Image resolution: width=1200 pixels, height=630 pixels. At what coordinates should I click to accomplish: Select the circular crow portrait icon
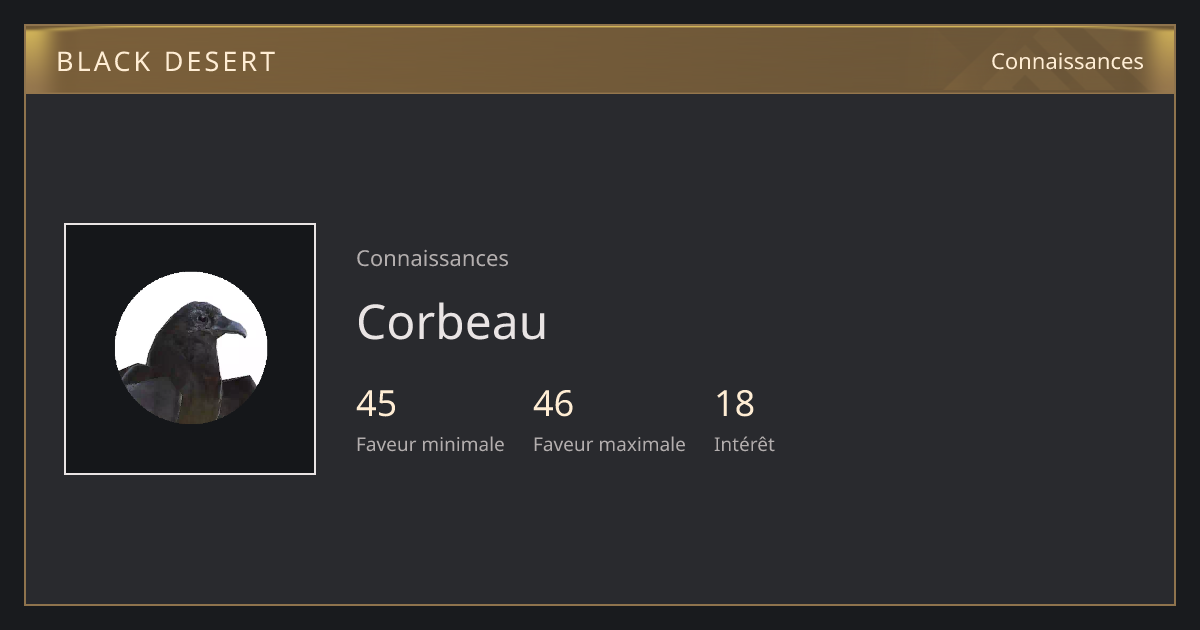pos(190,348)
